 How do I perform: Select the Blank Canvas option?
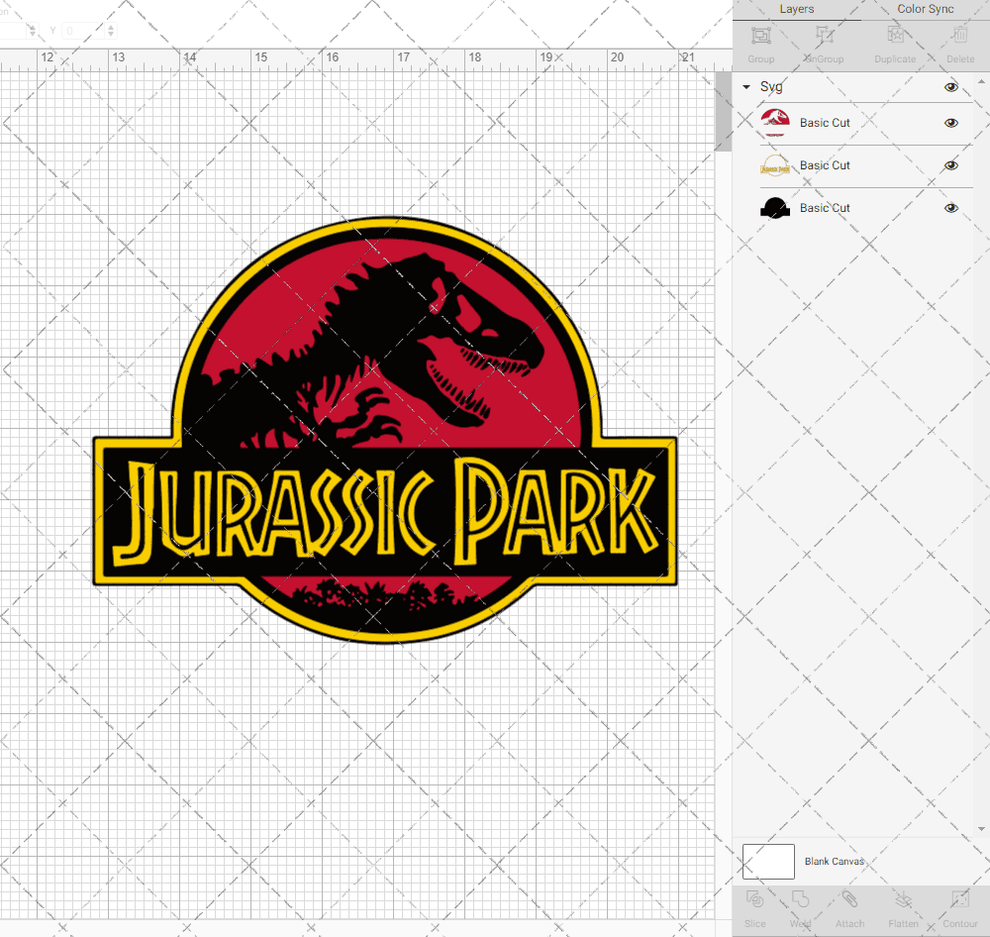[835, 861]
